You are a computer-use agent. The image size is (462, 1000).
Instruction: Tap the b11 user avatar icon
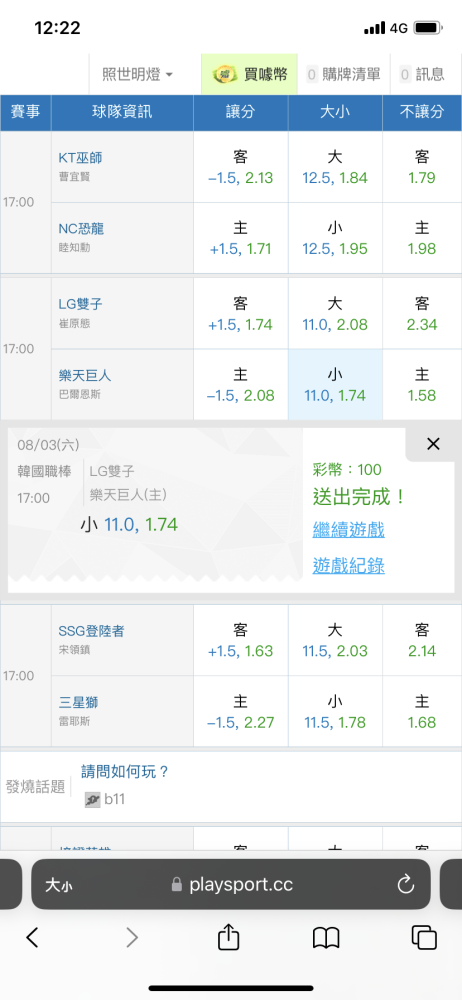[93, 799]
